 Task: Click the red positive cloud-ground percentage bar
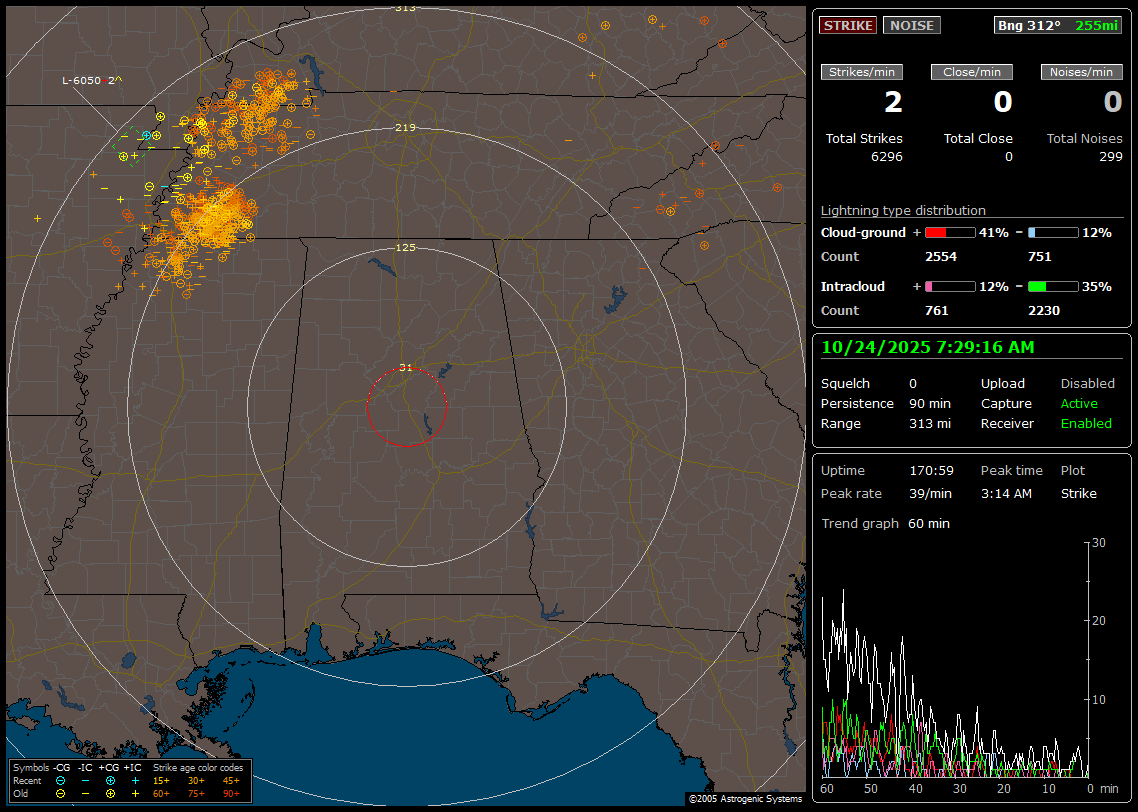(x=949, y=232)
